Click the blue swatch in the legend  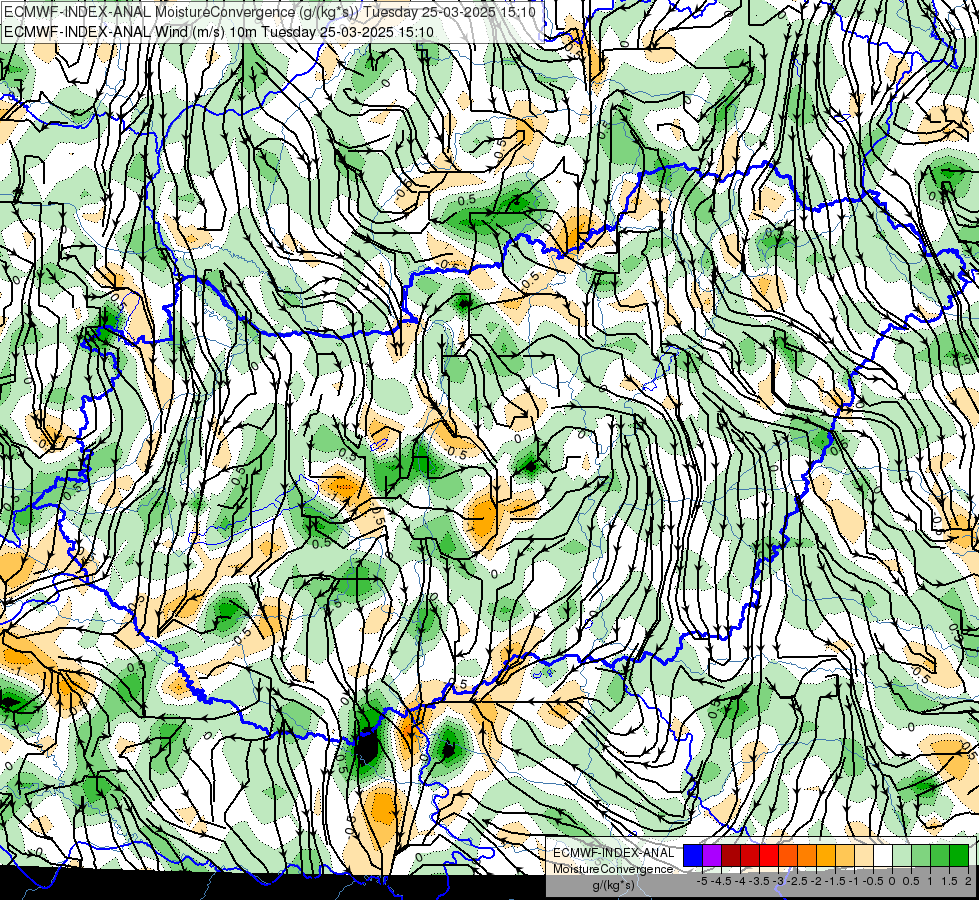[693, 855]
